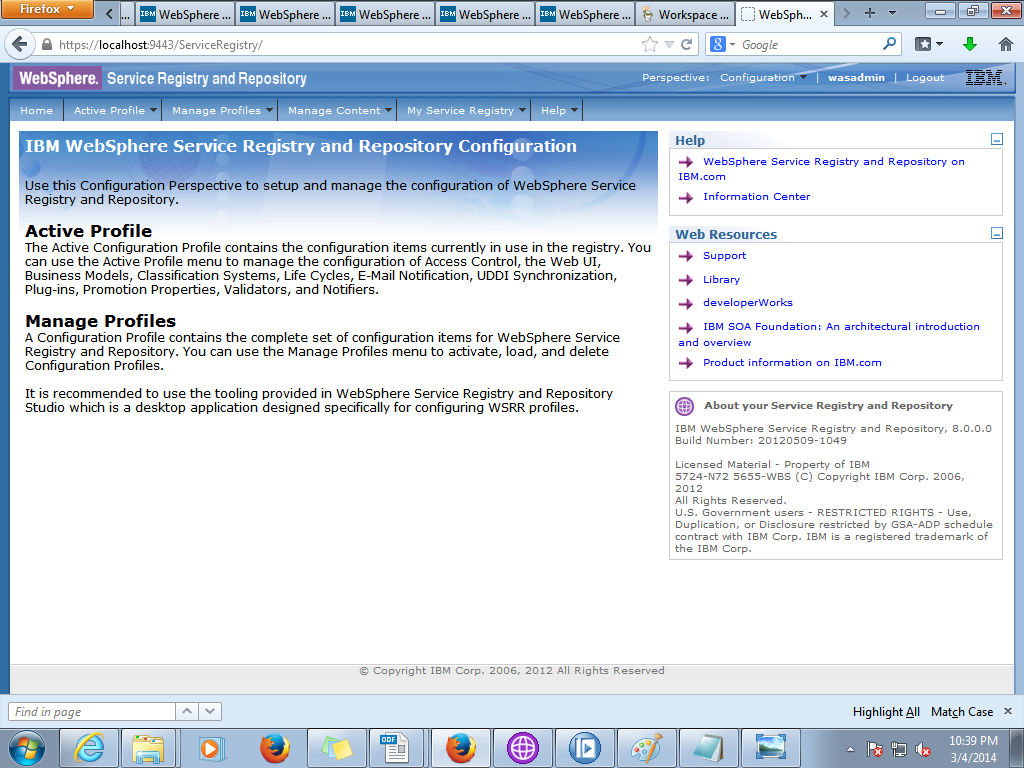Click the browser back arrow button
The width and height of the screenshot is (1024, 768).
pos(20,44)
